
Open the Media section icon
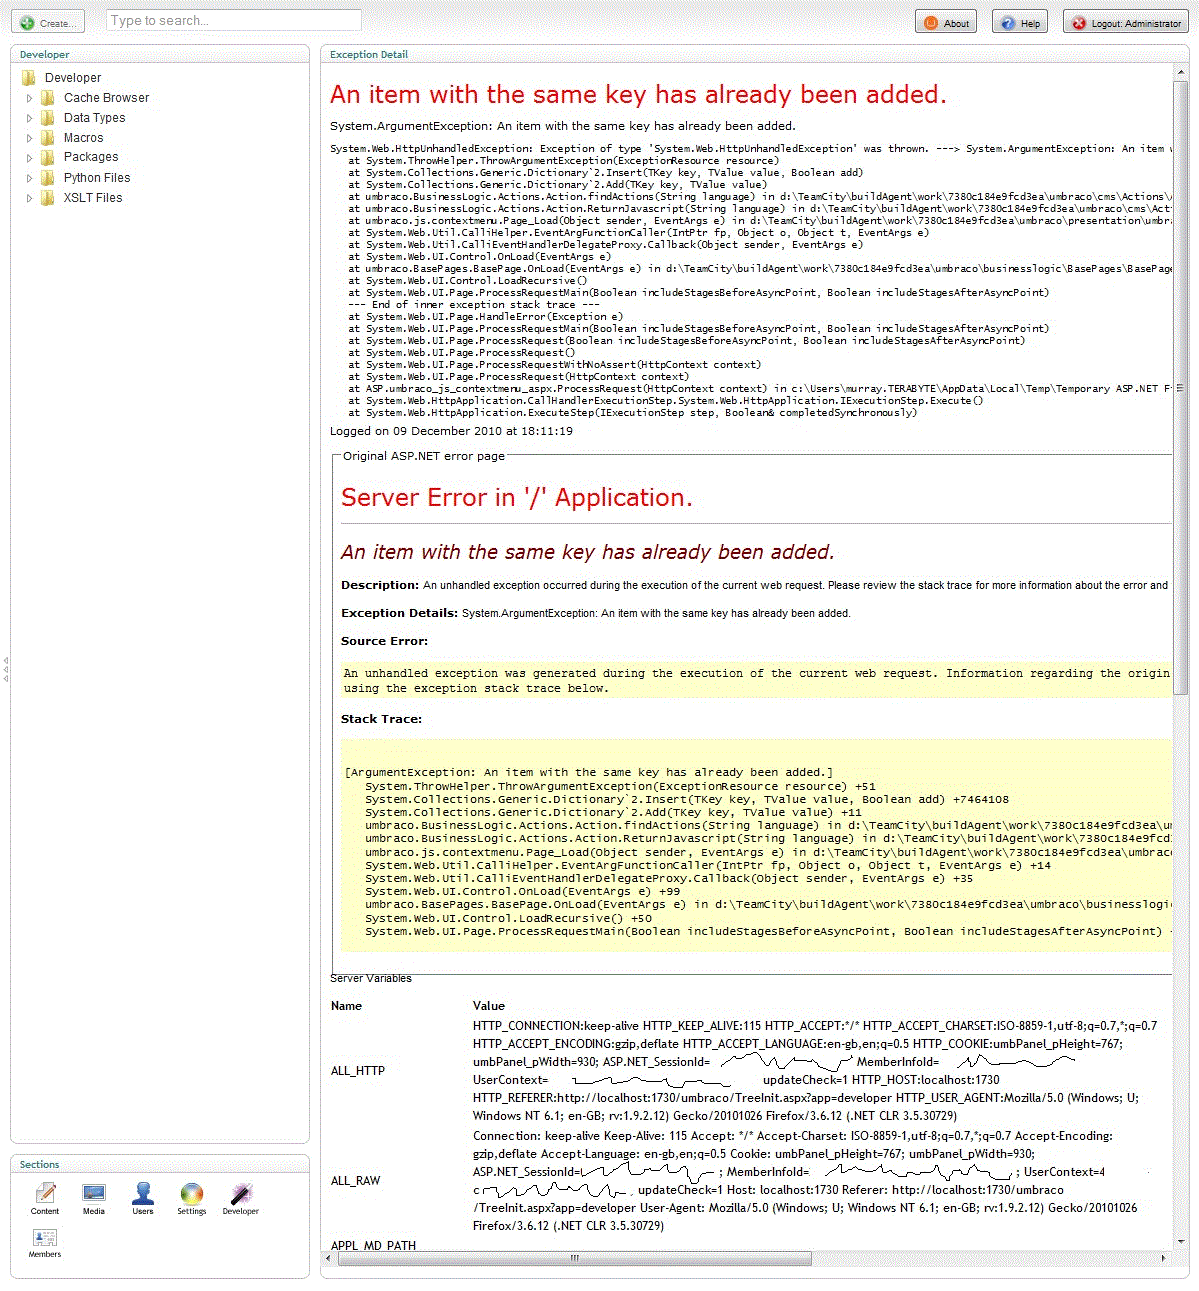[x=94, y=1193]
